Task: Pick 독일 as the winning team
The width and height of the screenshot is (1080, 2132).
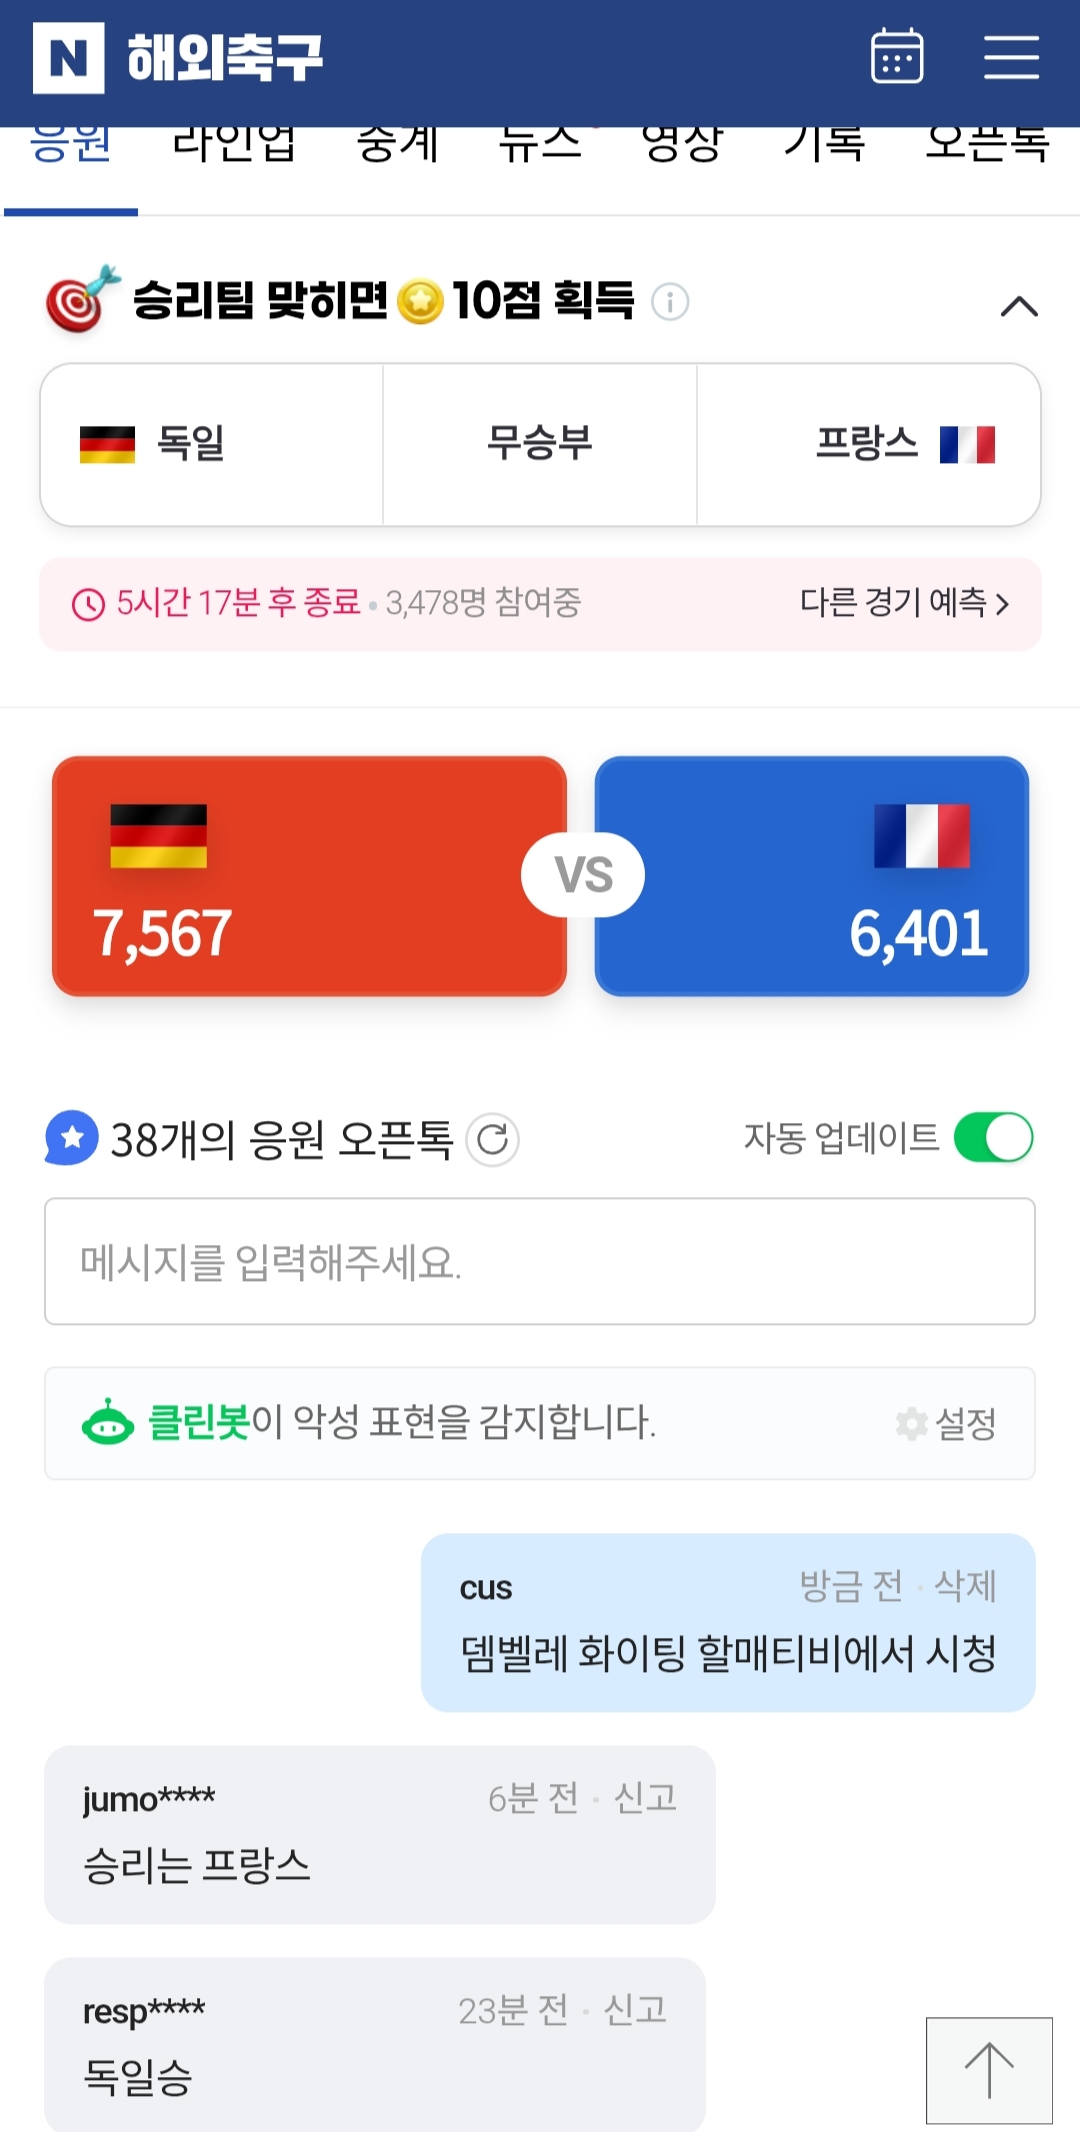Action: (211, 444)
